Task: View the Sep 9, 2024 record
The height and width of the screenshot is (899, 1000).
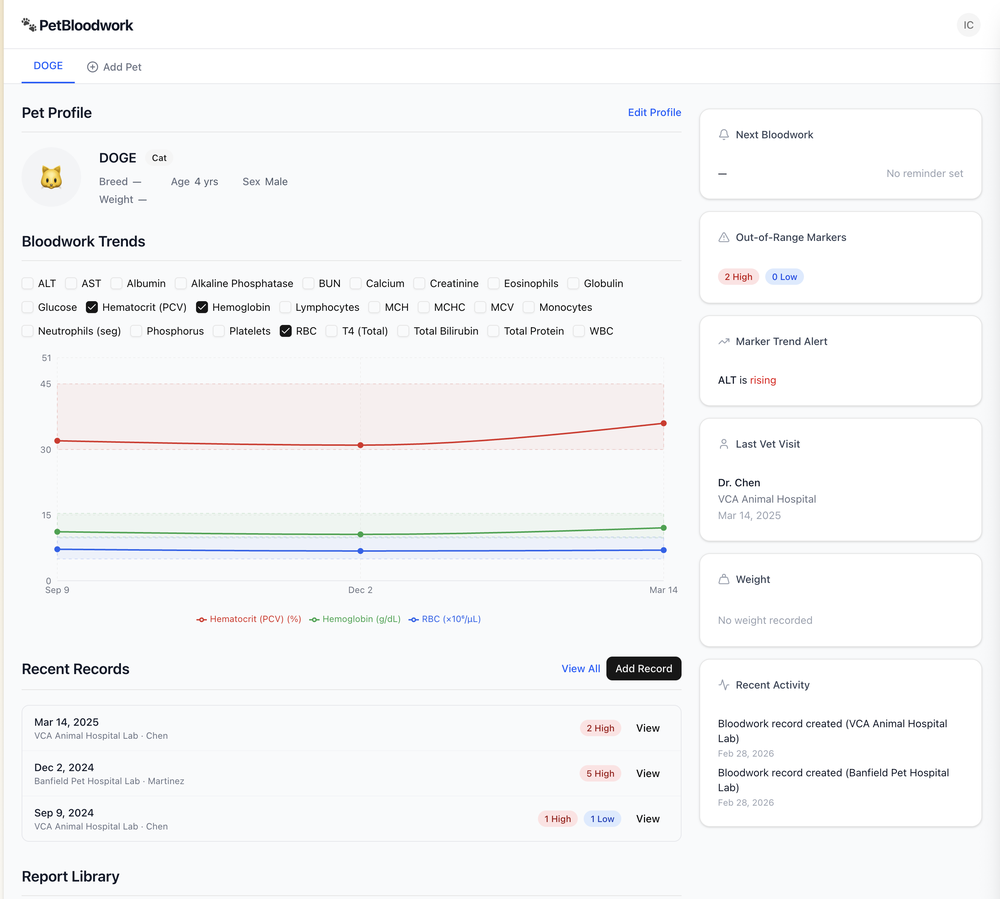Action: click(647, 819)
